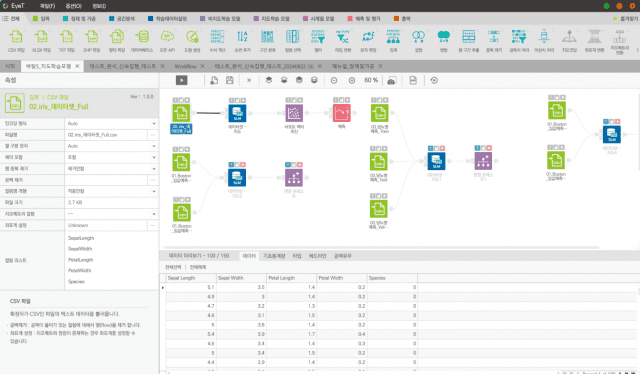Open the 공백유무 preview tab
The height and width of the screenshot is (374, 640).
coord(342,256)
